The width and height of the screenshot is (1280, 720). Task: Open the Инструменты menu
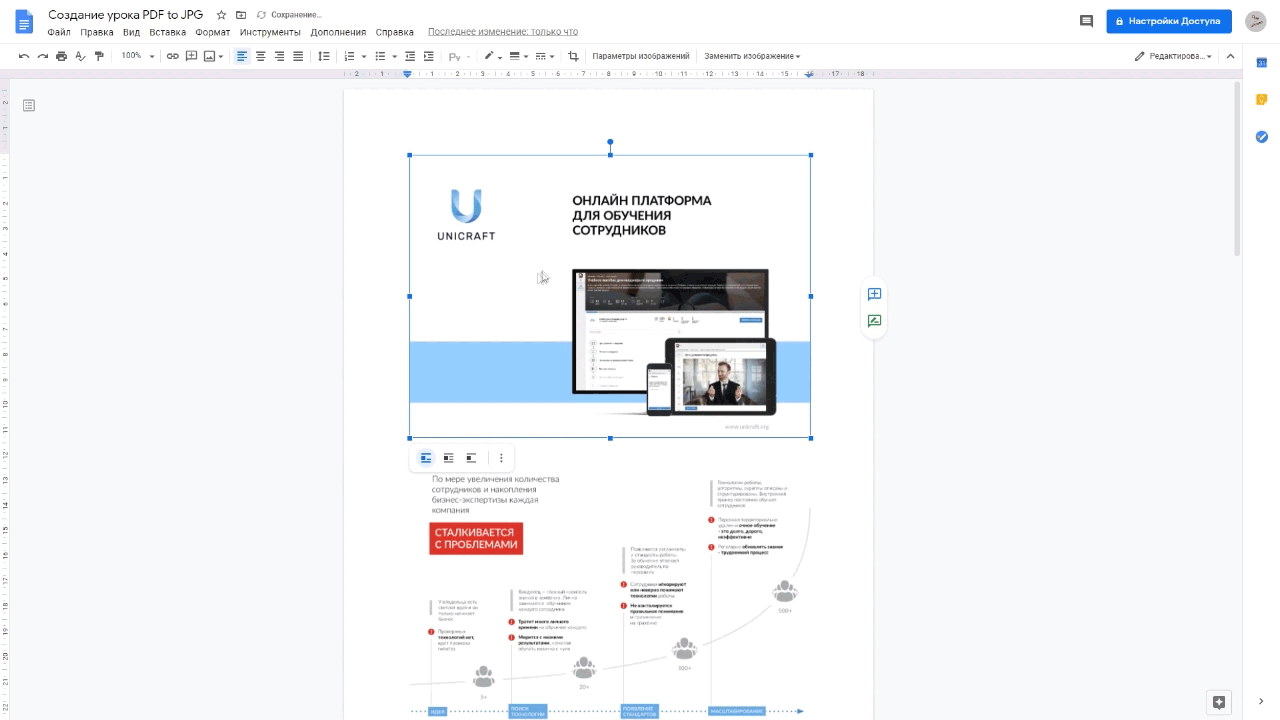(270, 32)
